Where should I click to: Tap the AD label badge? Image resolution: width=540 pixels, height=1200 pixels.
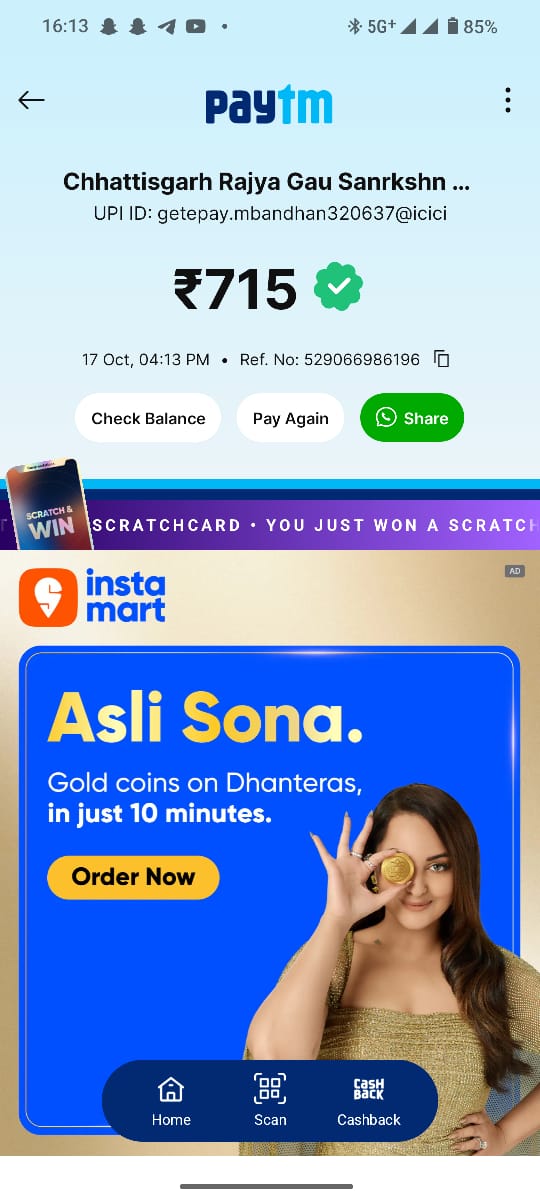point(515,571)
